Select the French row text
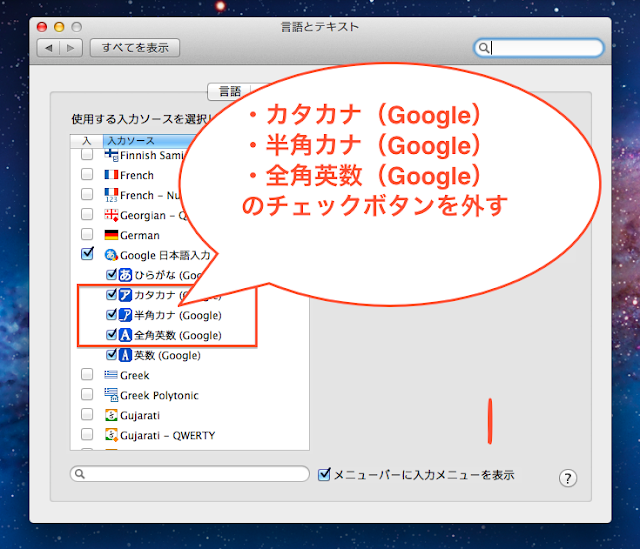 point(137,176)
